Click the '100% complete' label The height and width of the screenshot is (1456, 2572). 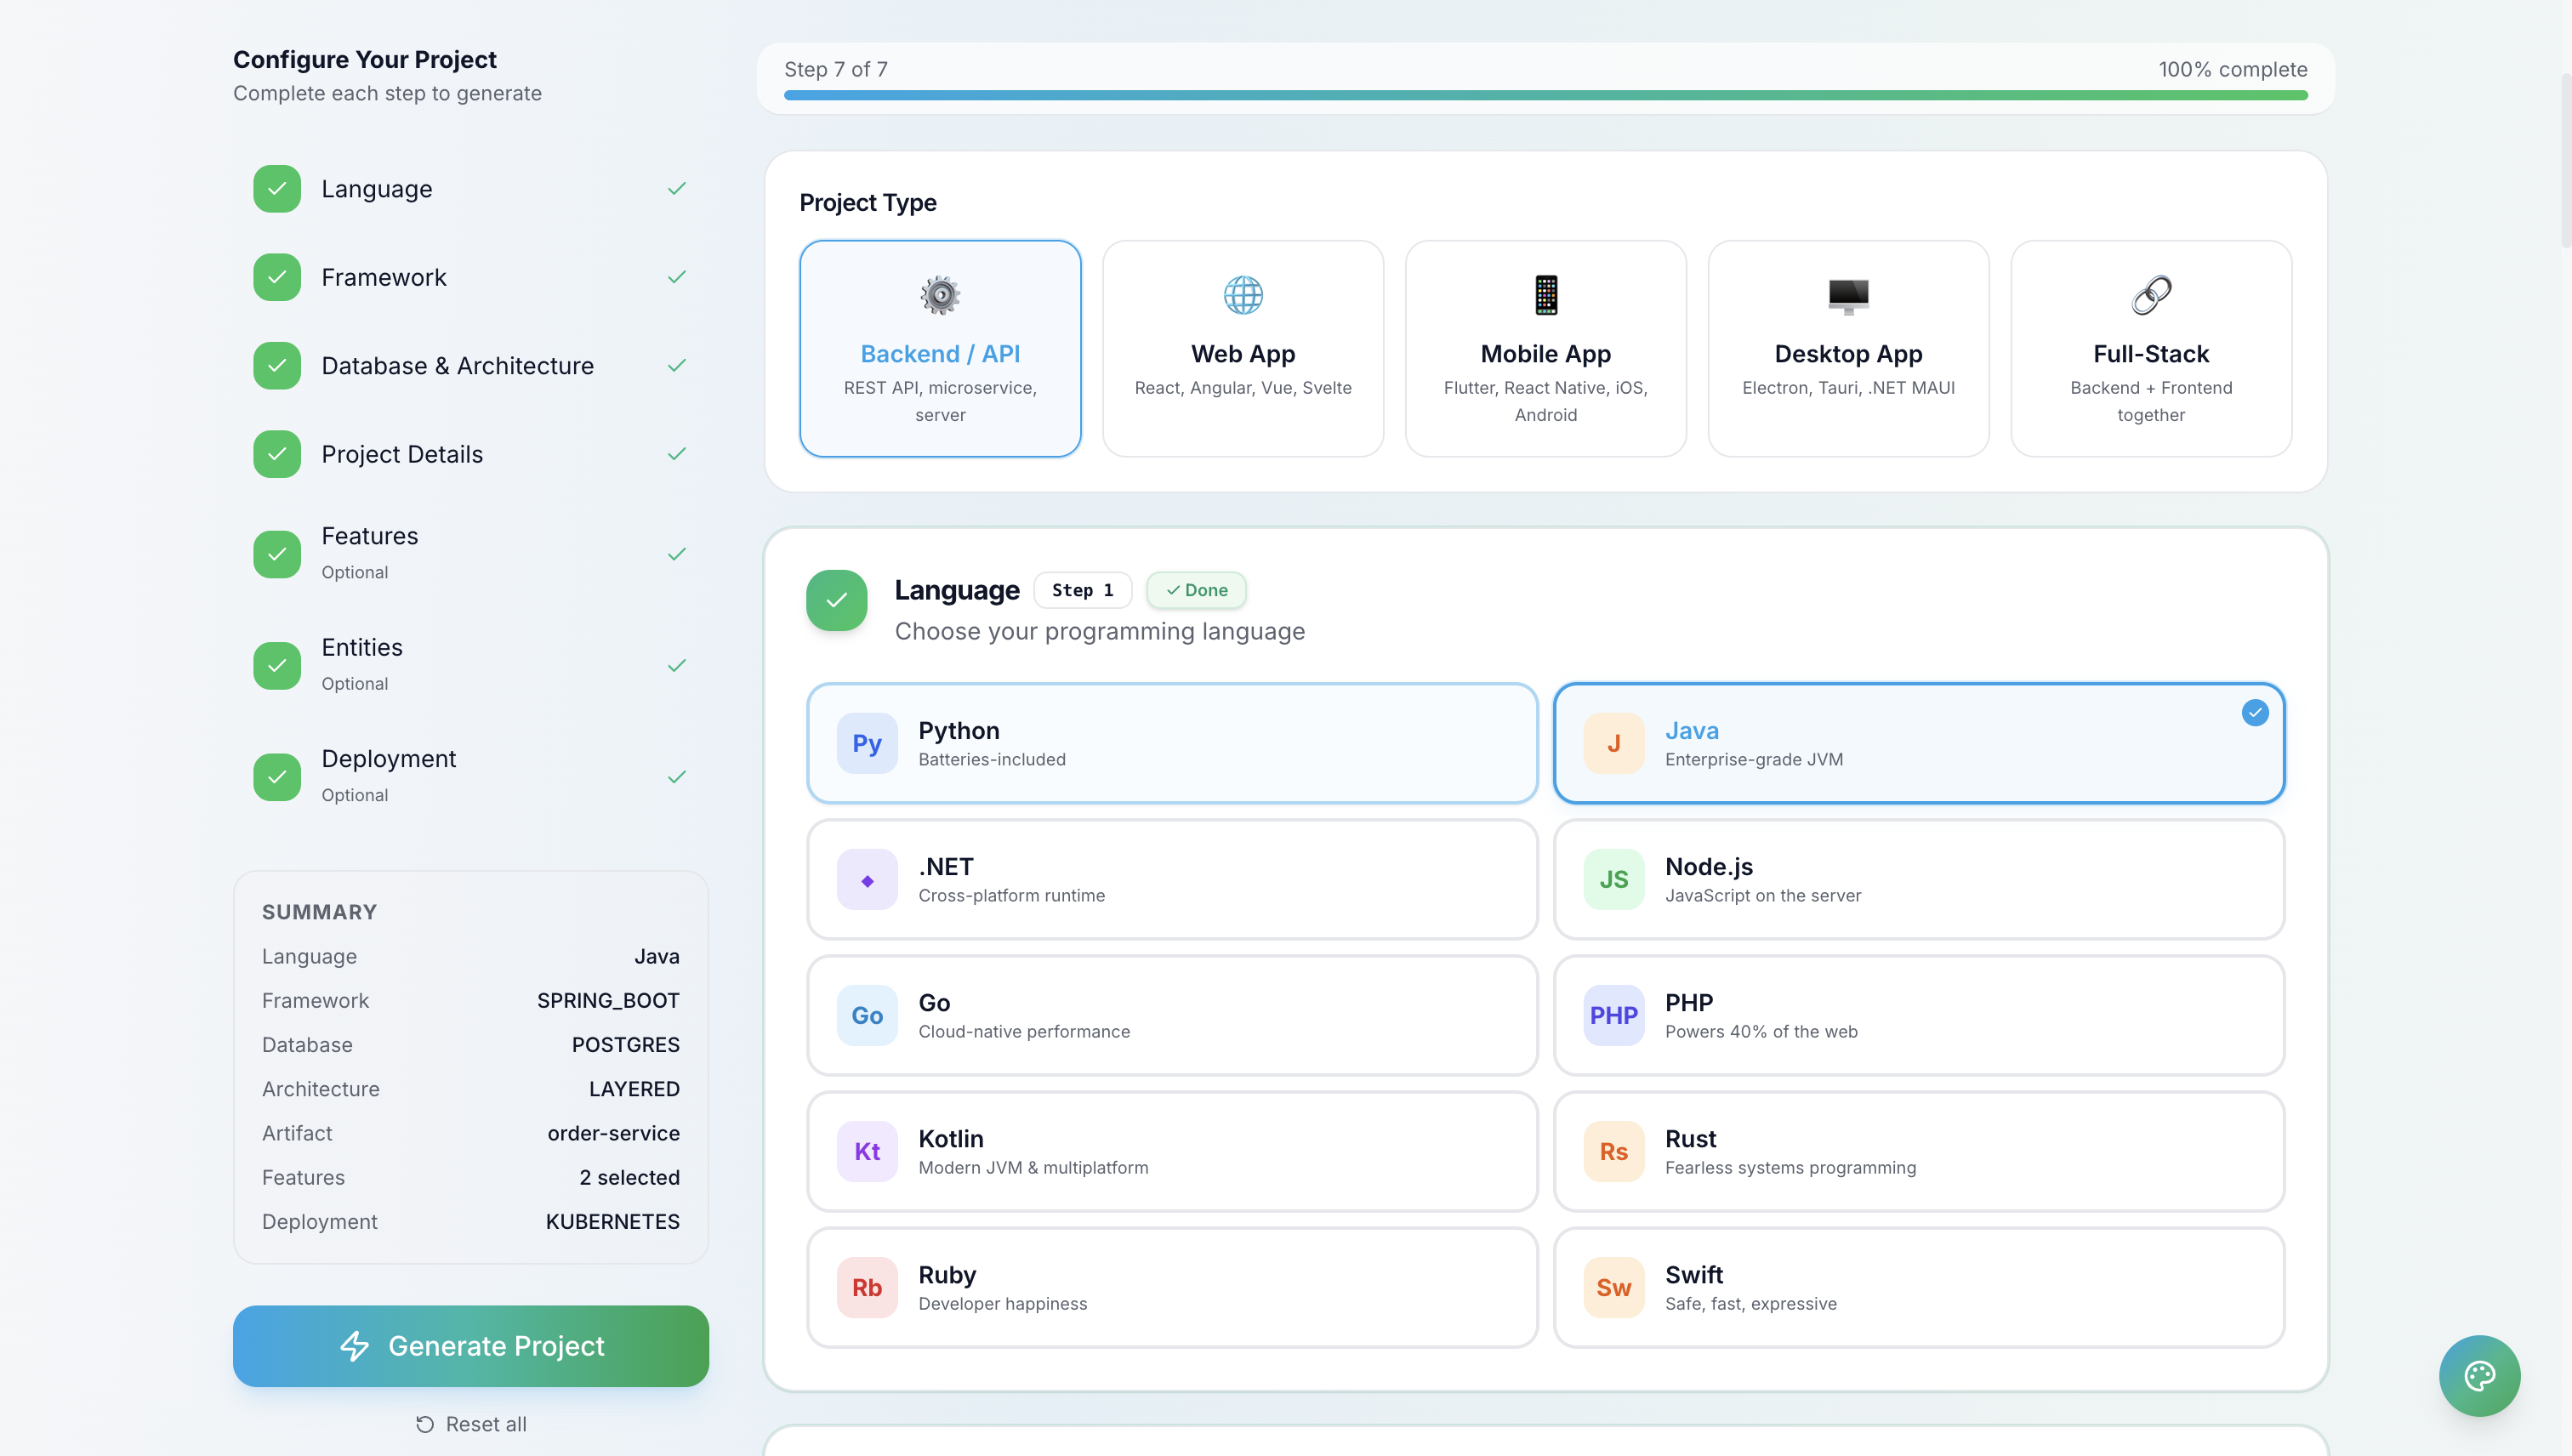(2232, 69)
